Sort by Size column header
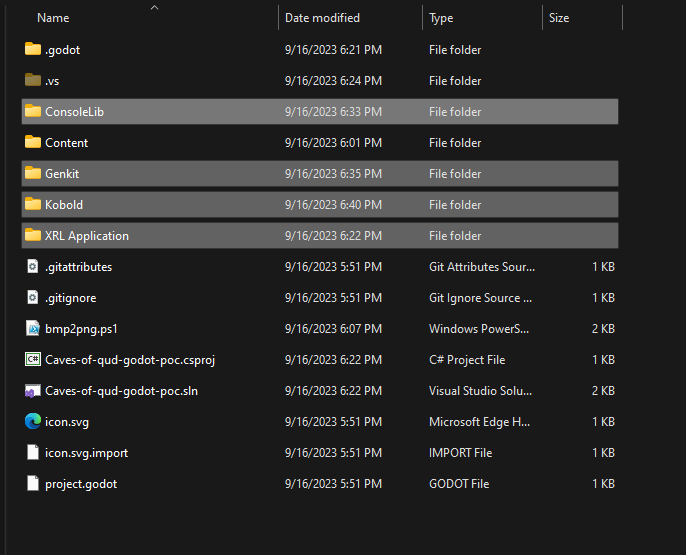 559,18
